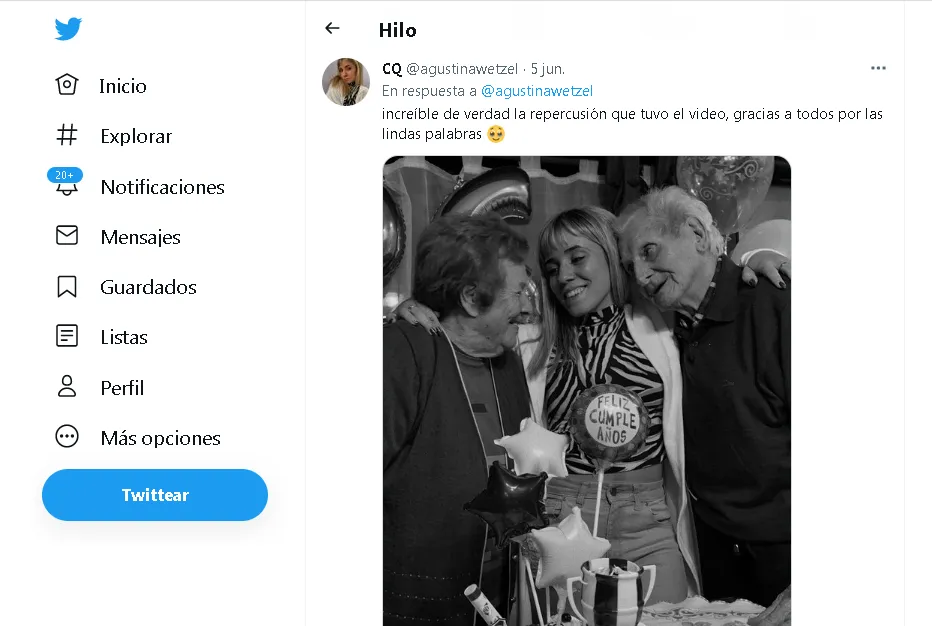Click the Listas icon
Screen dimensions: 932x626
[x=67, y=337]
